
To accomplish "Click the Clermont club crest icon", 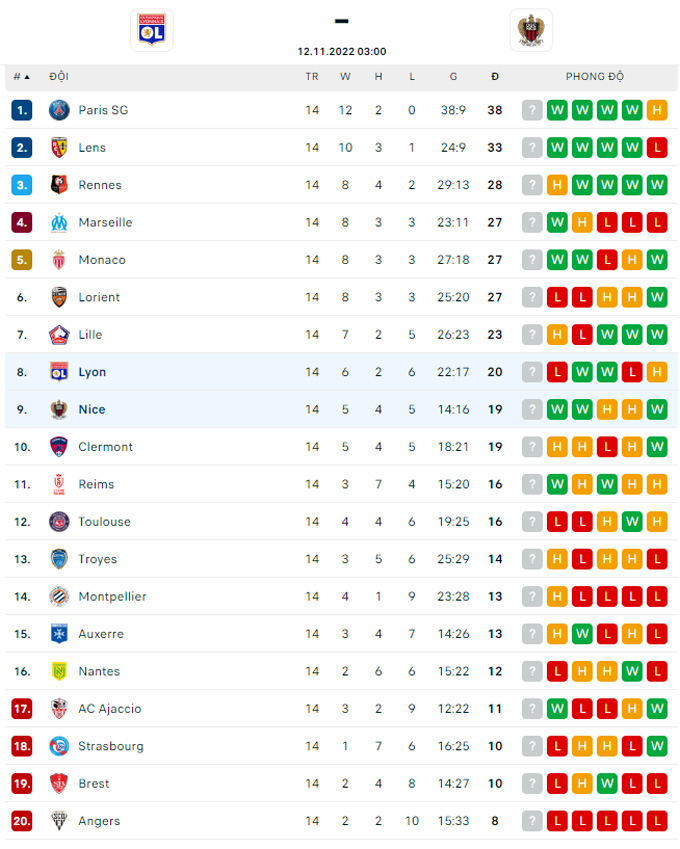I will 58,447.
